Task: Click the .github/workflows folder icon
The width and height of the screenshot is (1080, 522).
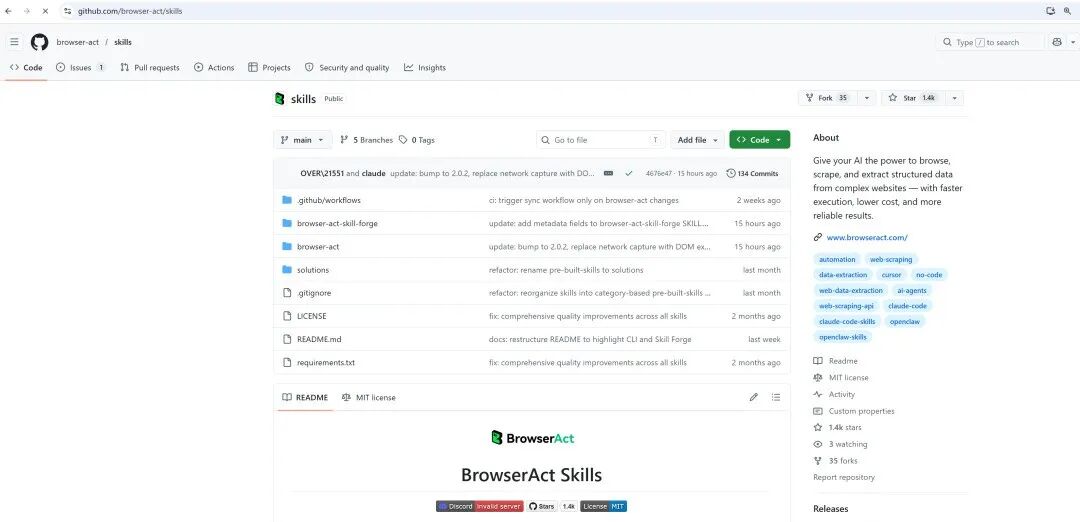Action: 287,200
